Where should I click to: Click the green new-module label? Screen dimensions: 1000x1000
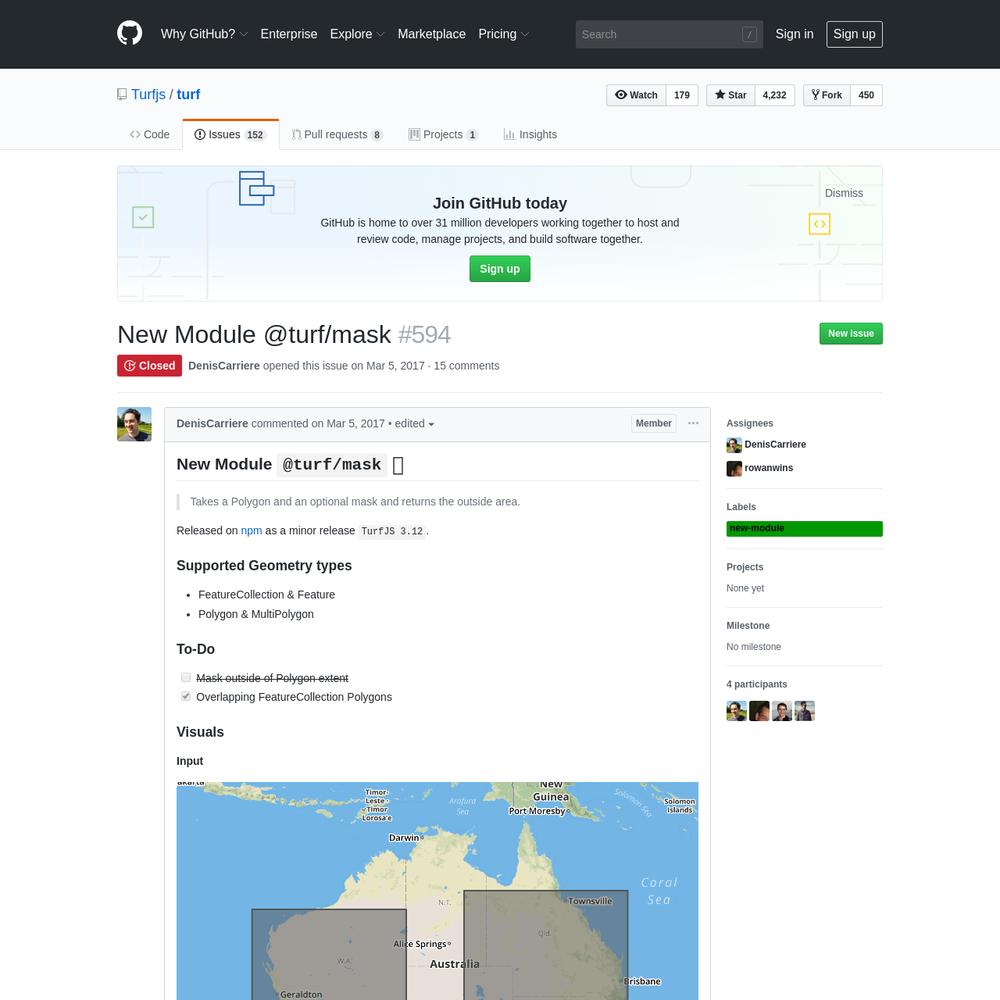(x=804, y=529)
